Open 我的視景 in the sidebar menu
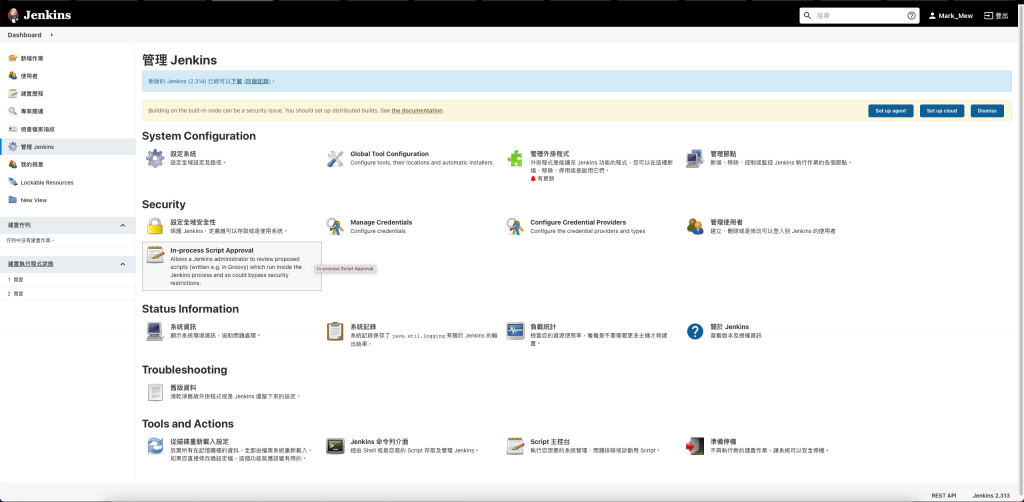The height and width of the screenshot is (502, 1024). (31, 165)
